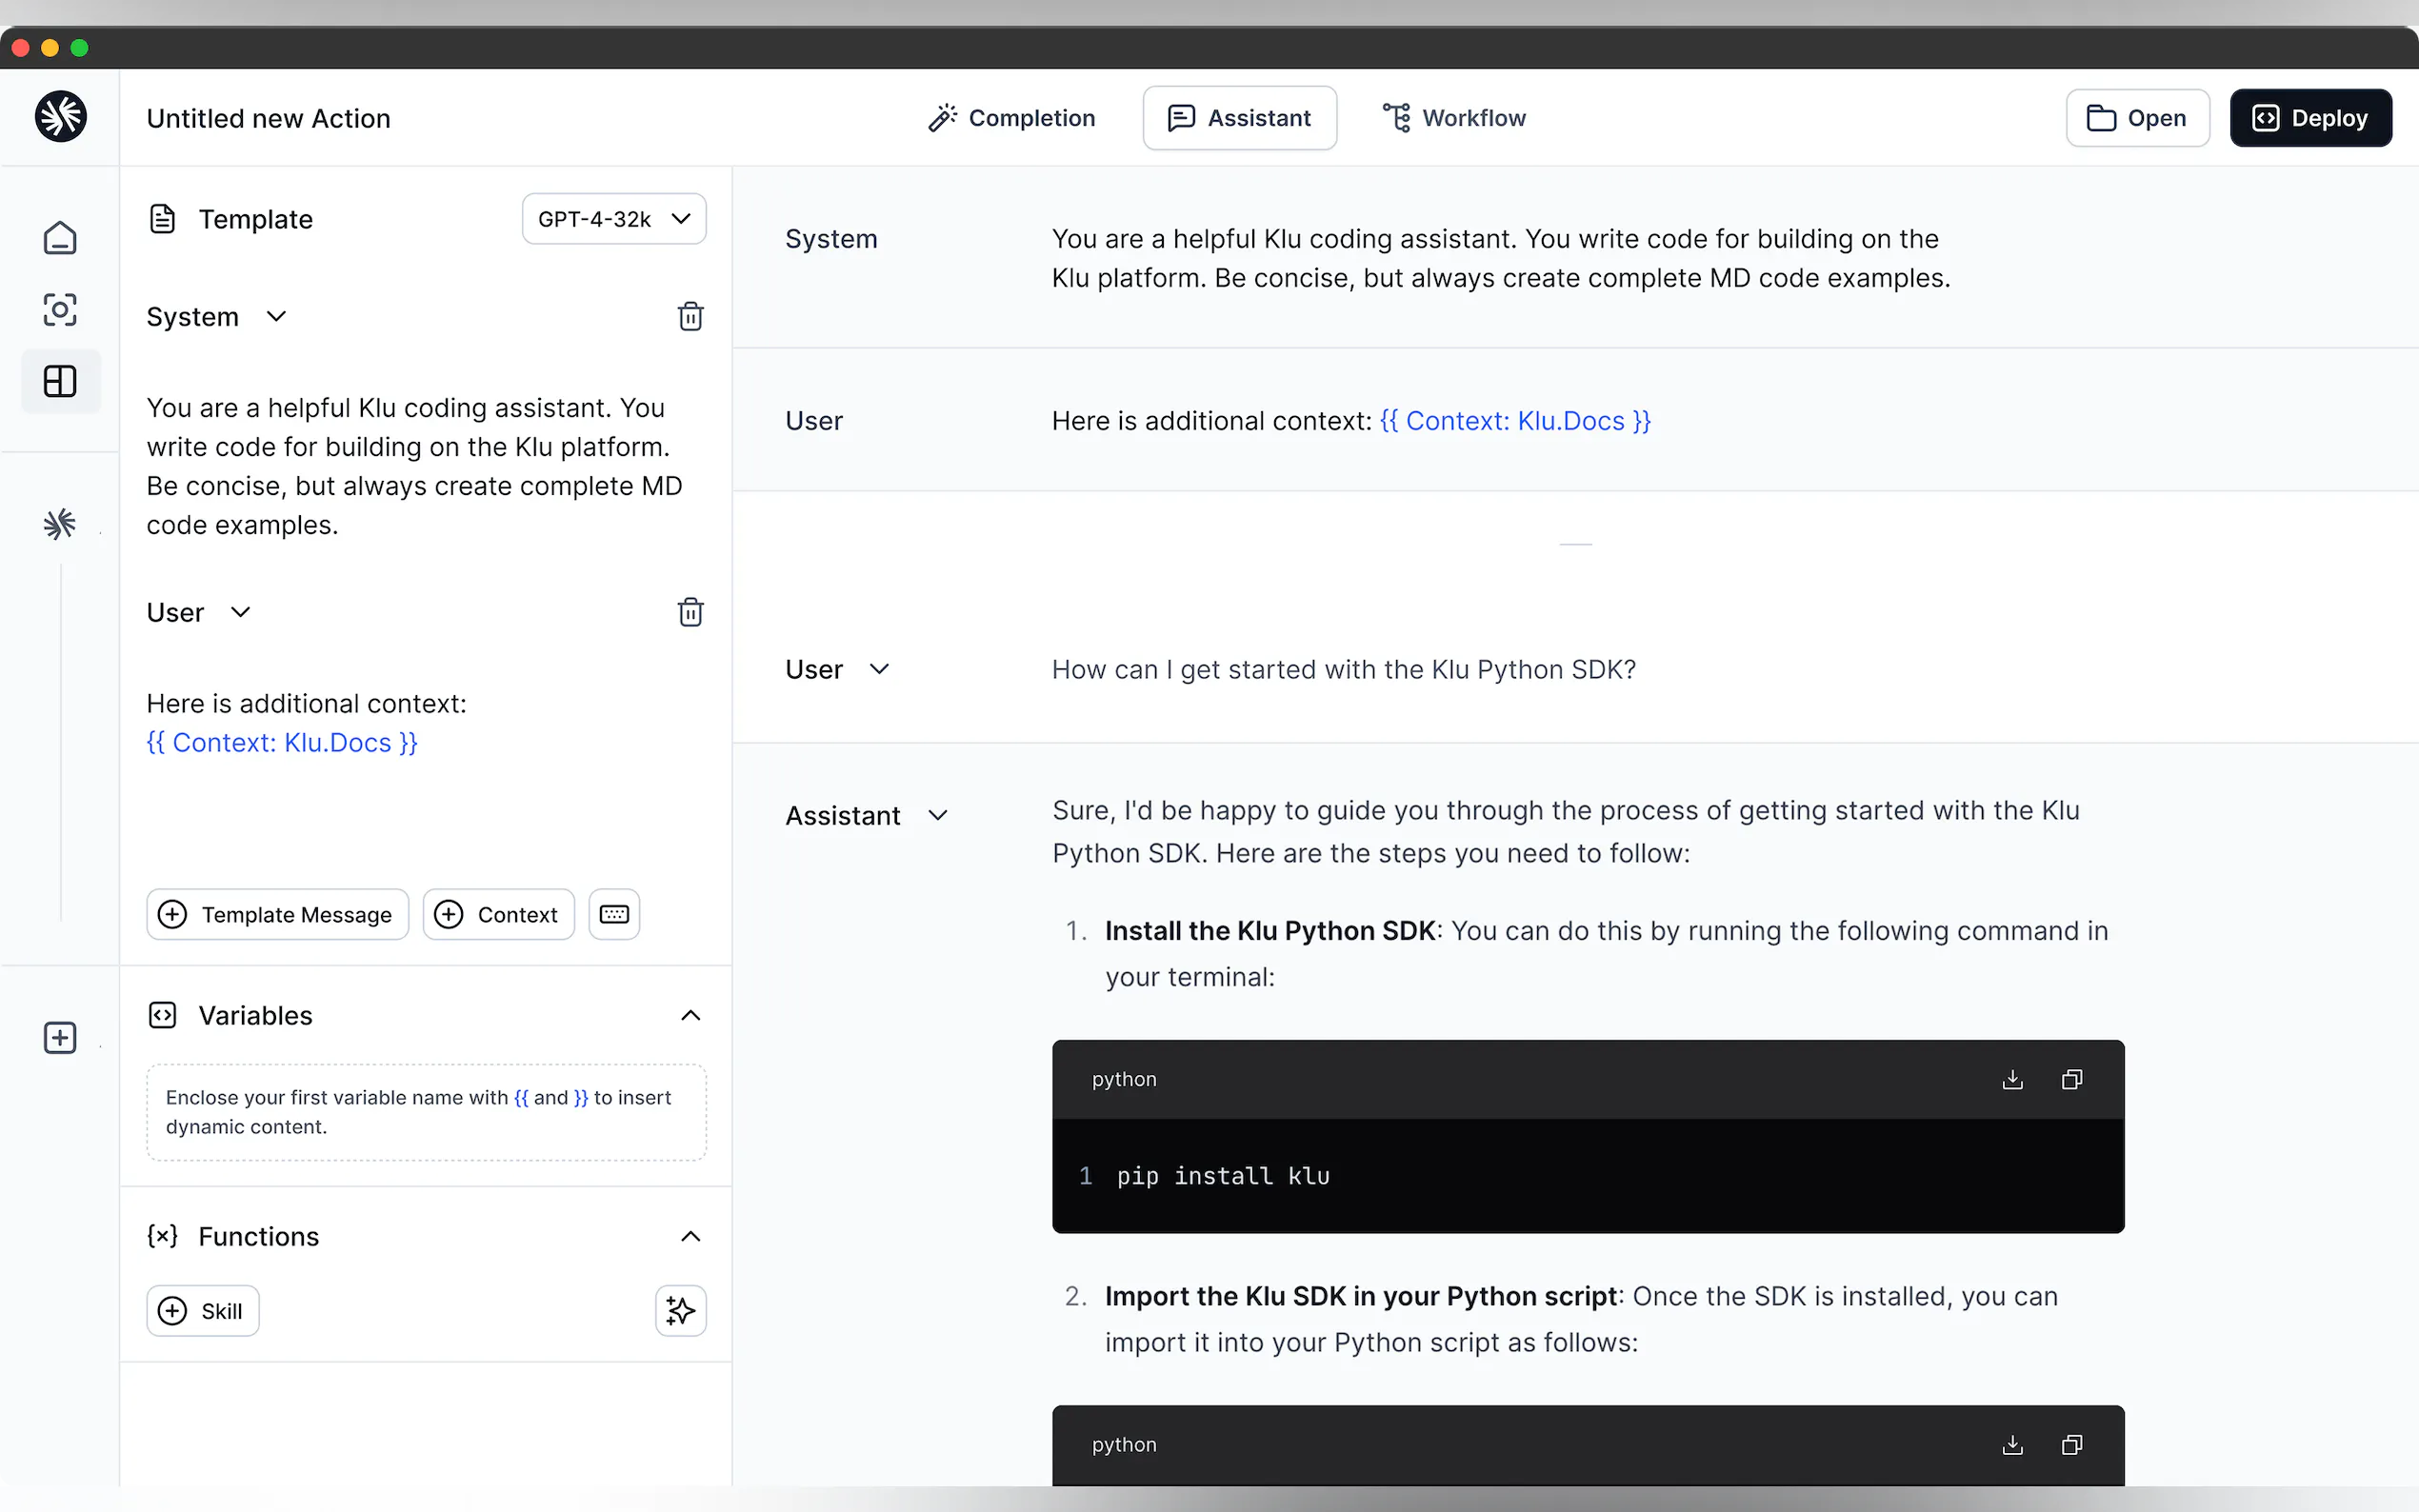The image size is (2419, 1512).
Task: Select the layout panel icon in sidebar
Action: pos(60,381)
